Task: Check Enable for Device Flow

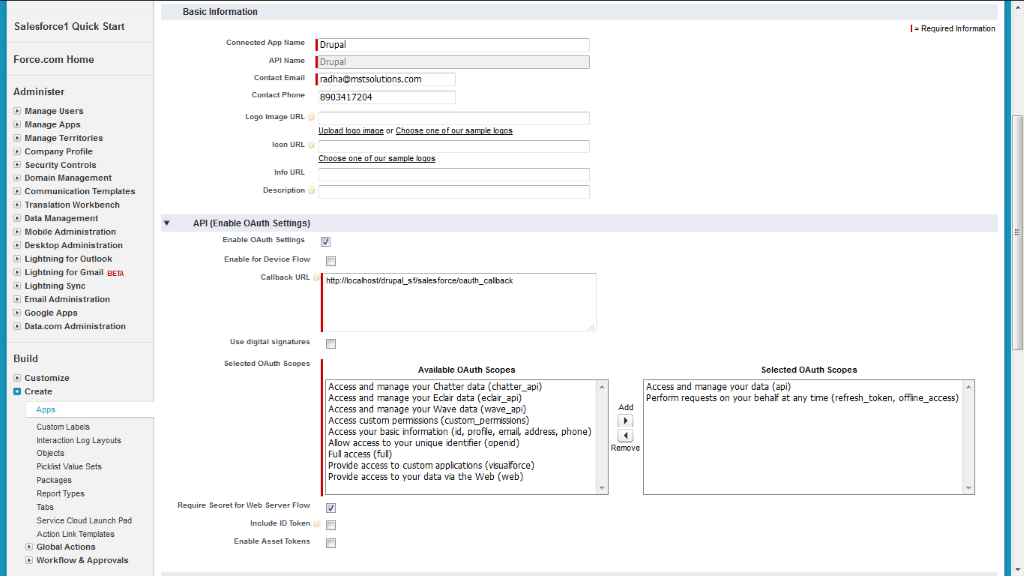Action: click(331, 261)
